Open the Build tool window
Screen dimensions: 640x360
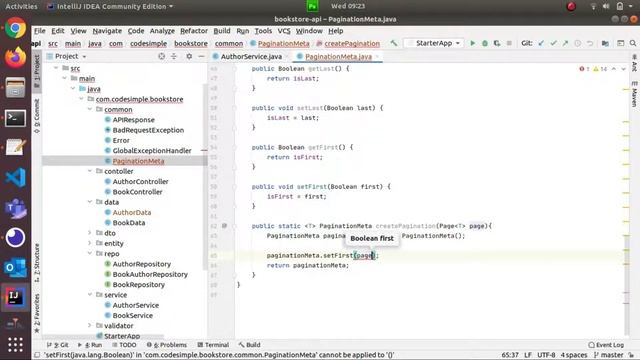(249, 345)
